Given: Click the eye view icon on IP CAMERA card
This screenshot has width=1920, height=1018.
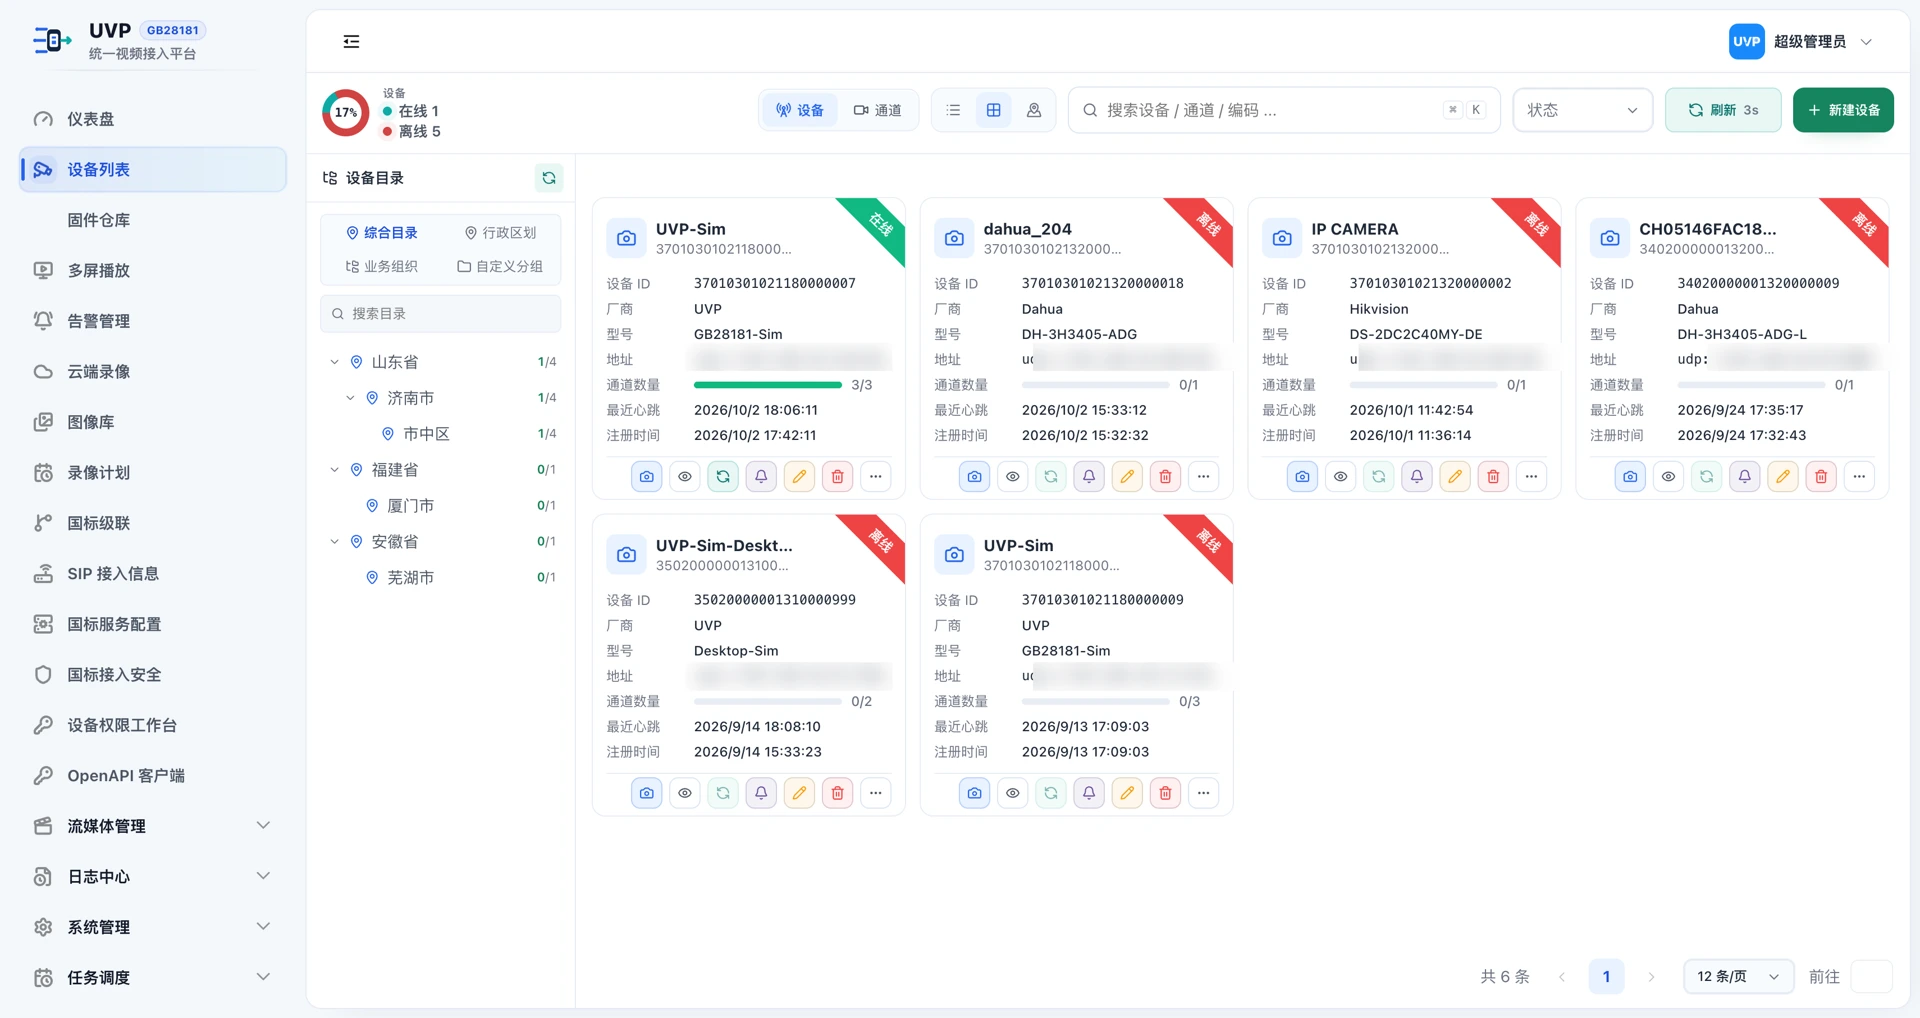Looking at the screenshot, I should pyautogui.click(x=1341, y=477).
